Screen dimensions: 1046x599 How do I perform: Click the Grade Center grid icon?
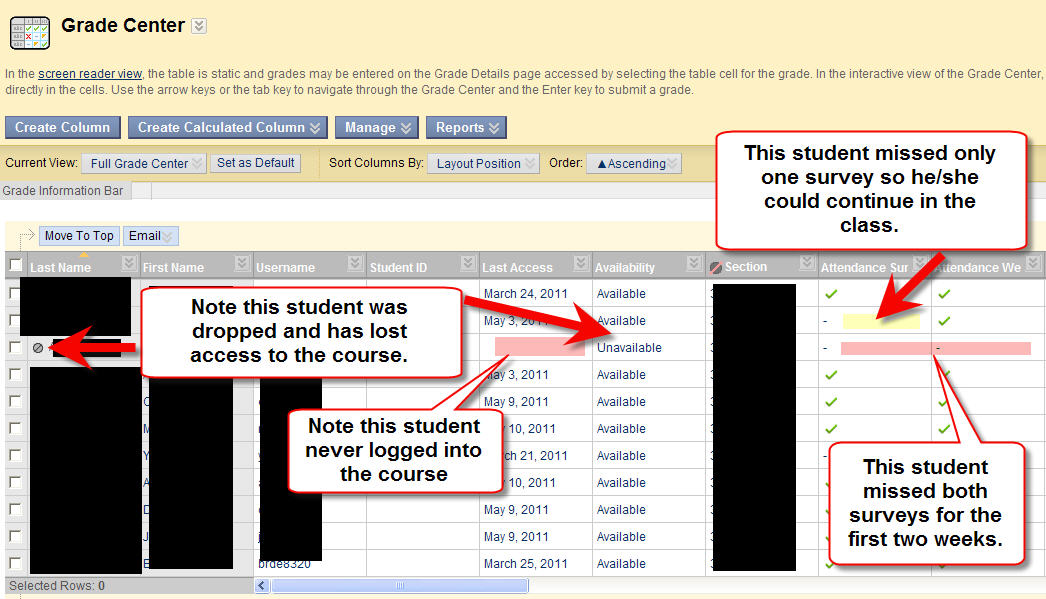pyautogui.click(x=30, y=33)
